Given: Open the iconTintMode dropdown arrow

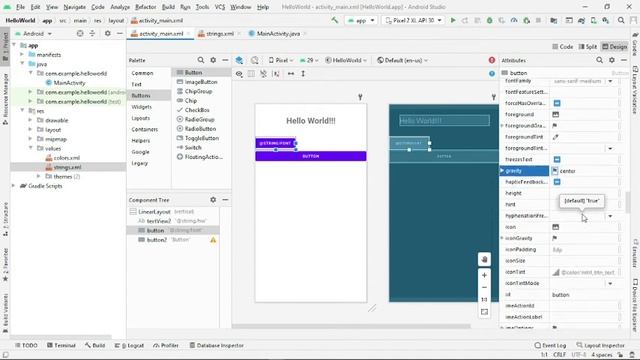Looking at the screenshot, I should click(x=610, y=283).
